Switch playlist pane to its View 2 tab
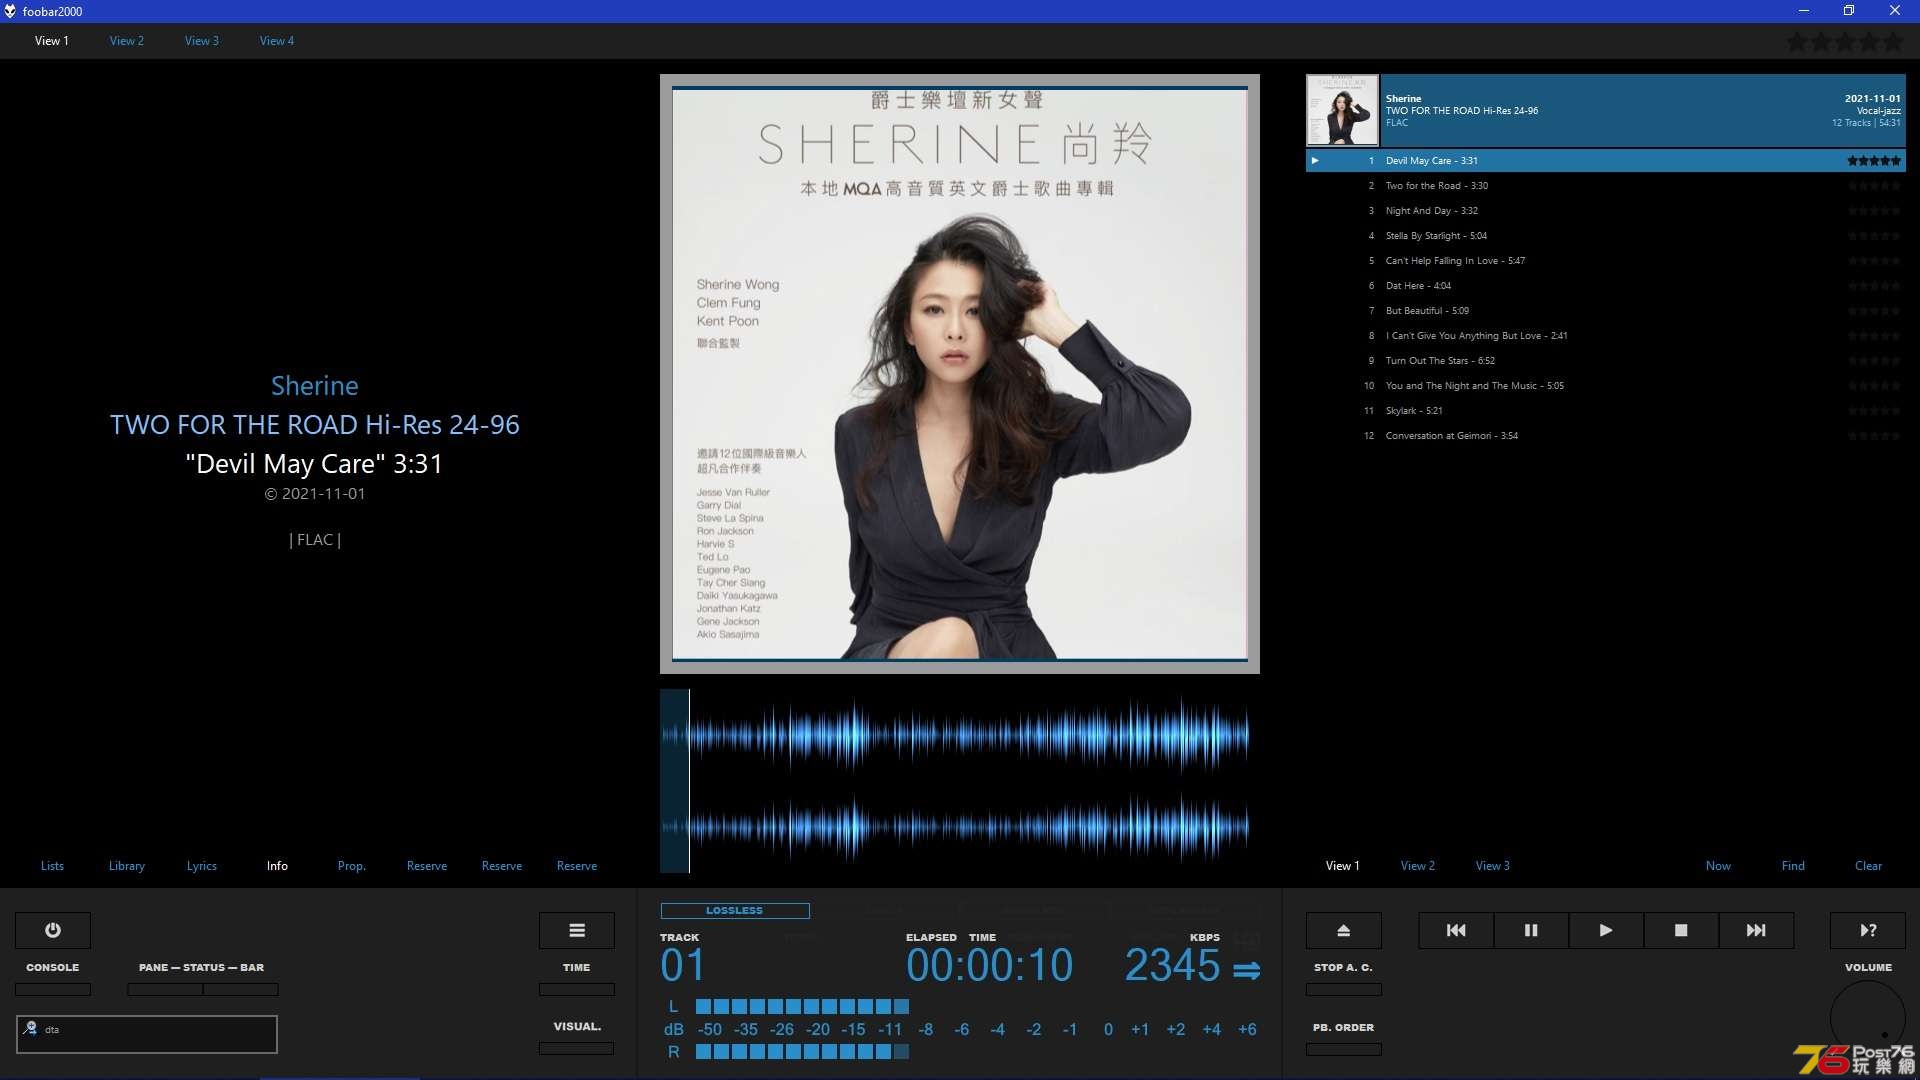This screenshot has height=1080, width=1920. [x=1418, y=866]
